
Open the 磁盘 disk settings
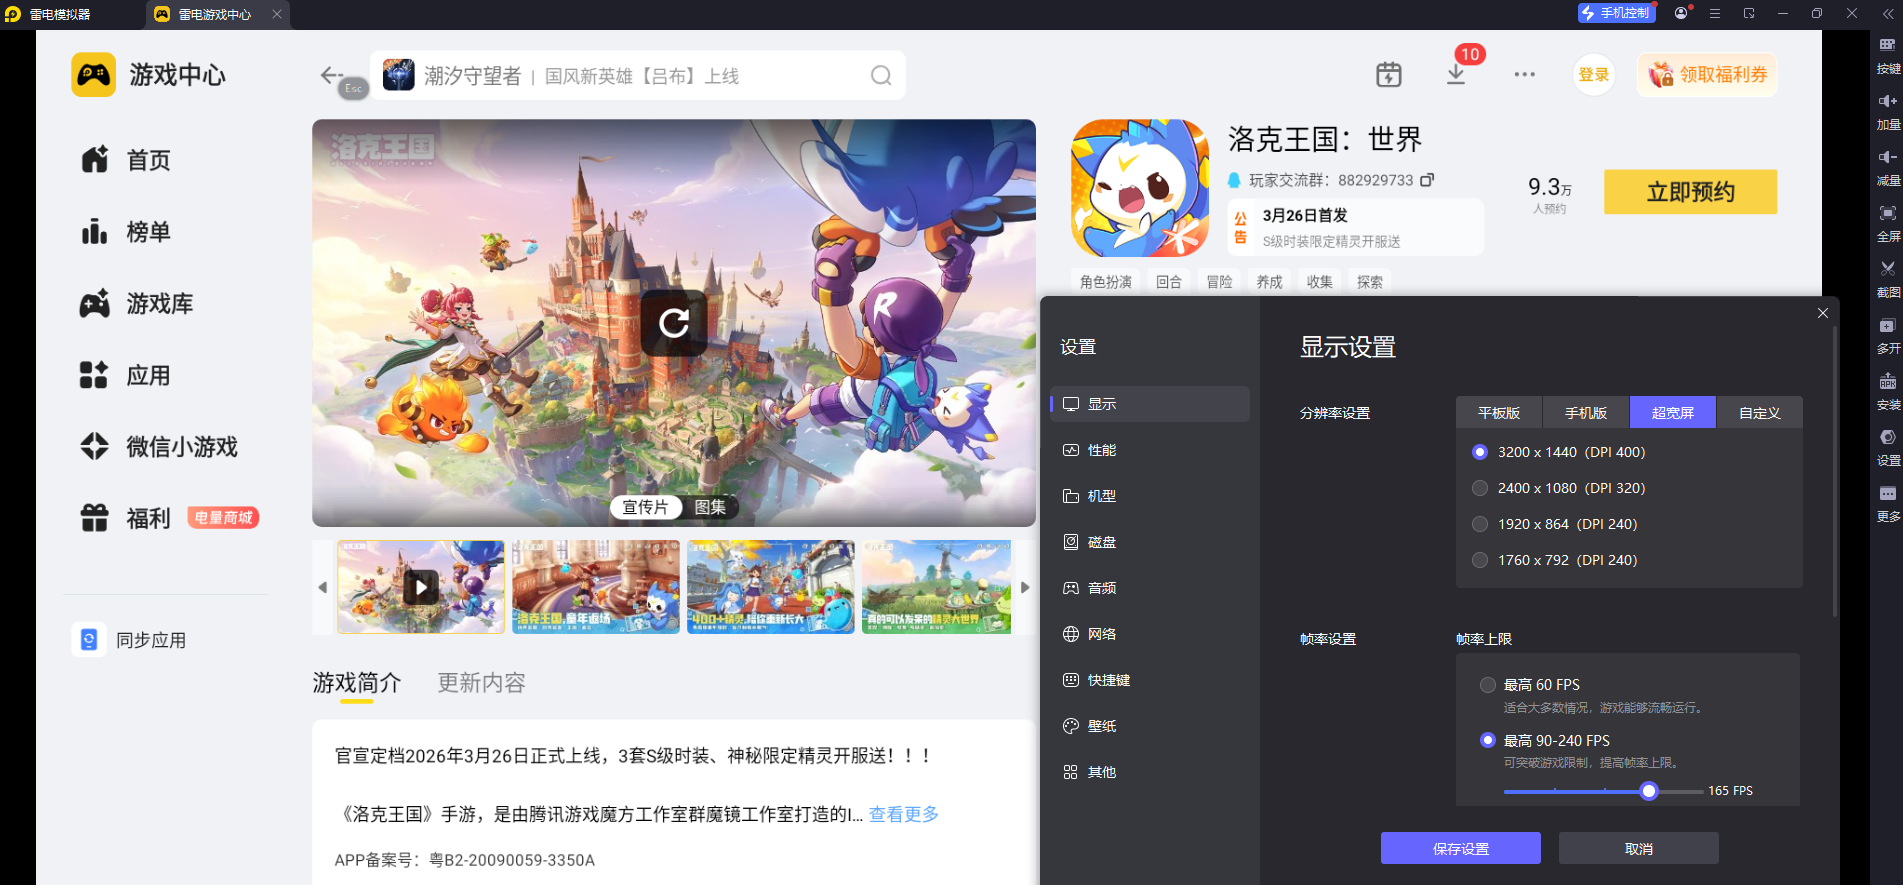click(1150, 542)
